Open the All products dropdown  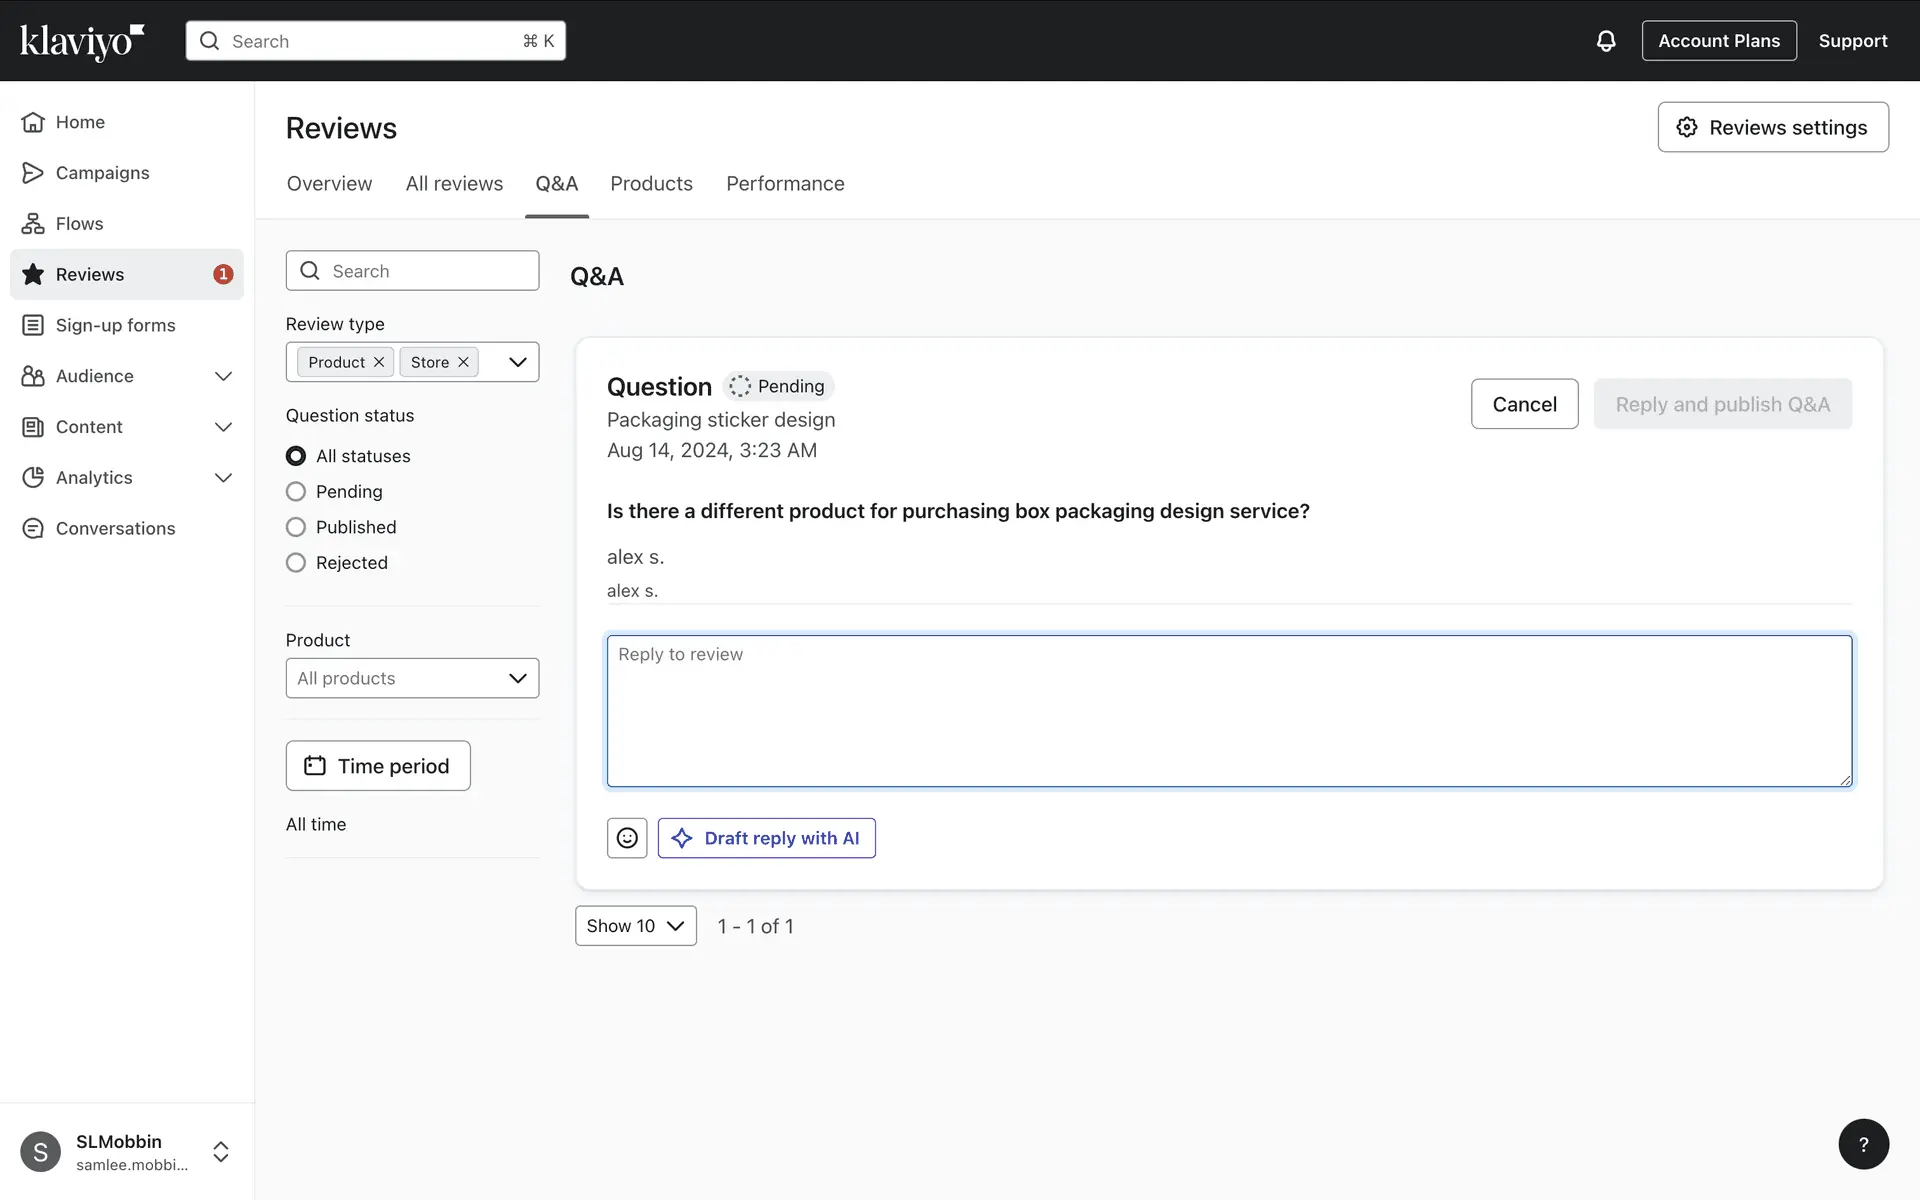(412, 678)
